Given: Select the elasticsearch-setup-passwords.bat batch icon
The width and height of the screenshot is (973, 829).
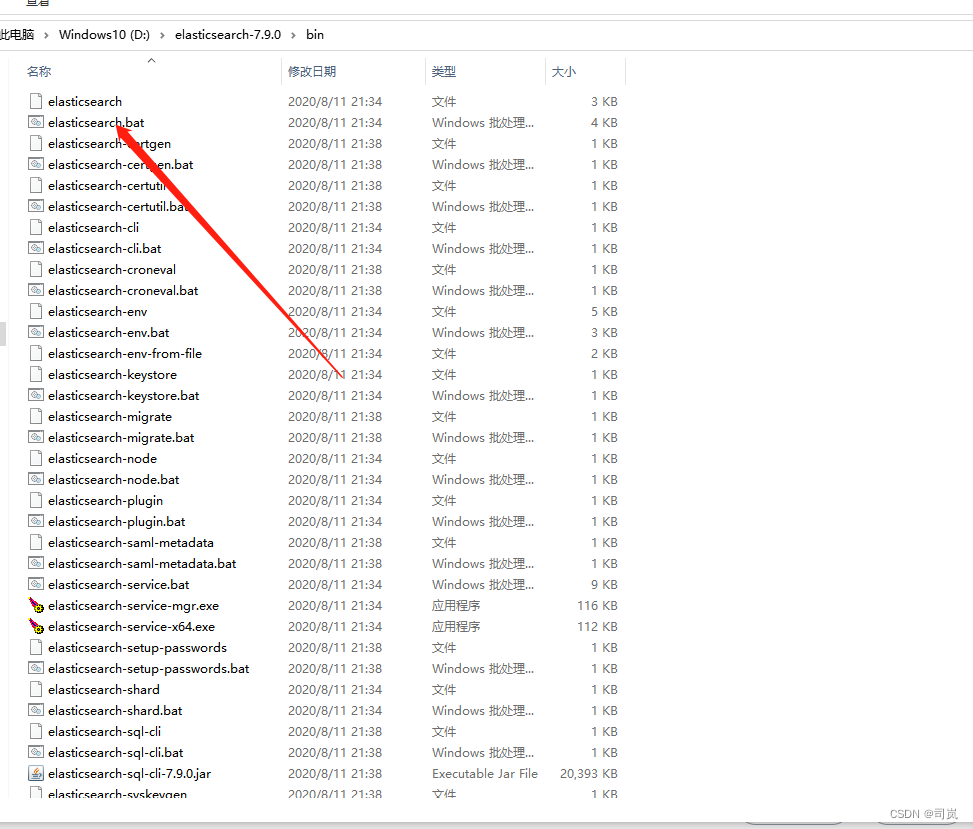Looking at the screenshot, I should [x=36, y=668].
